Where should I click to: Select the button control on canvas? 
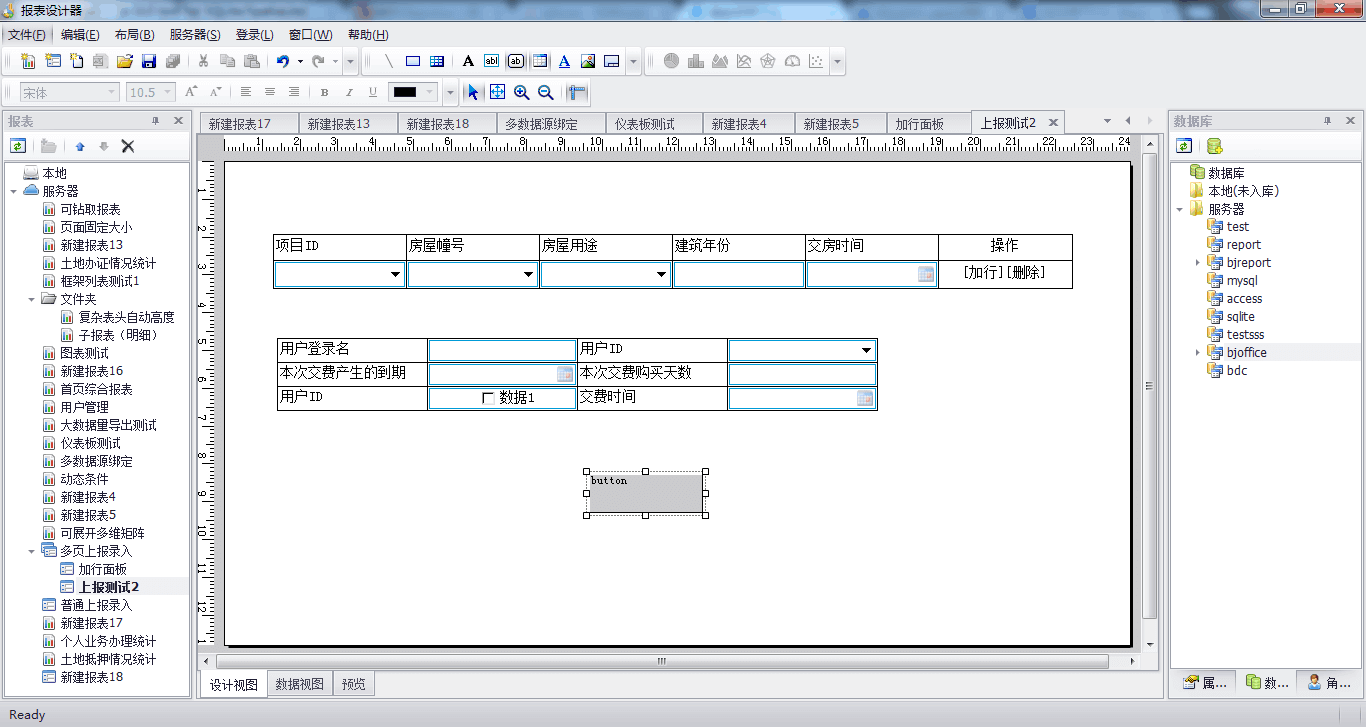coord(645,494)
